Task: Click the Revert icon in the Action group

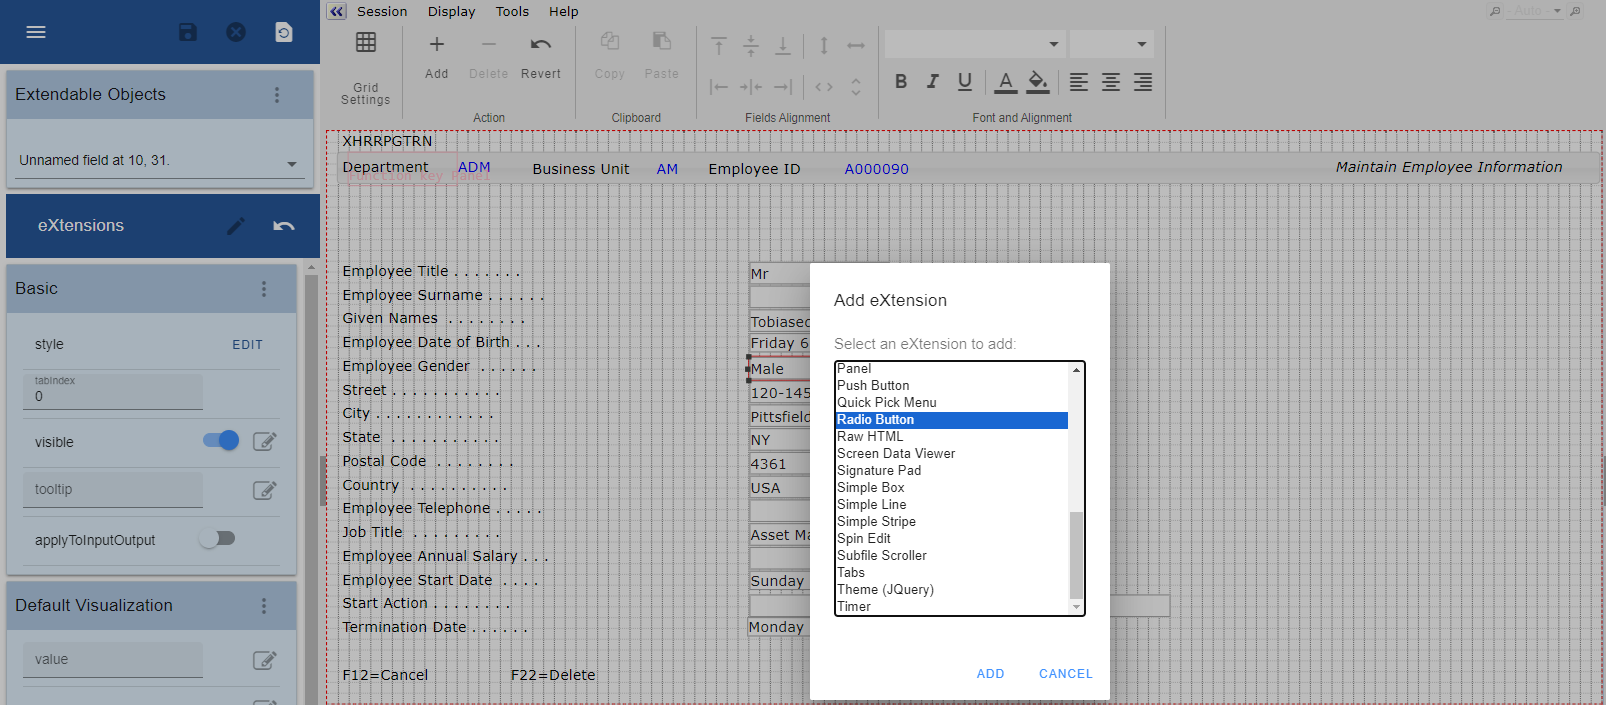Action: [541, 45]
